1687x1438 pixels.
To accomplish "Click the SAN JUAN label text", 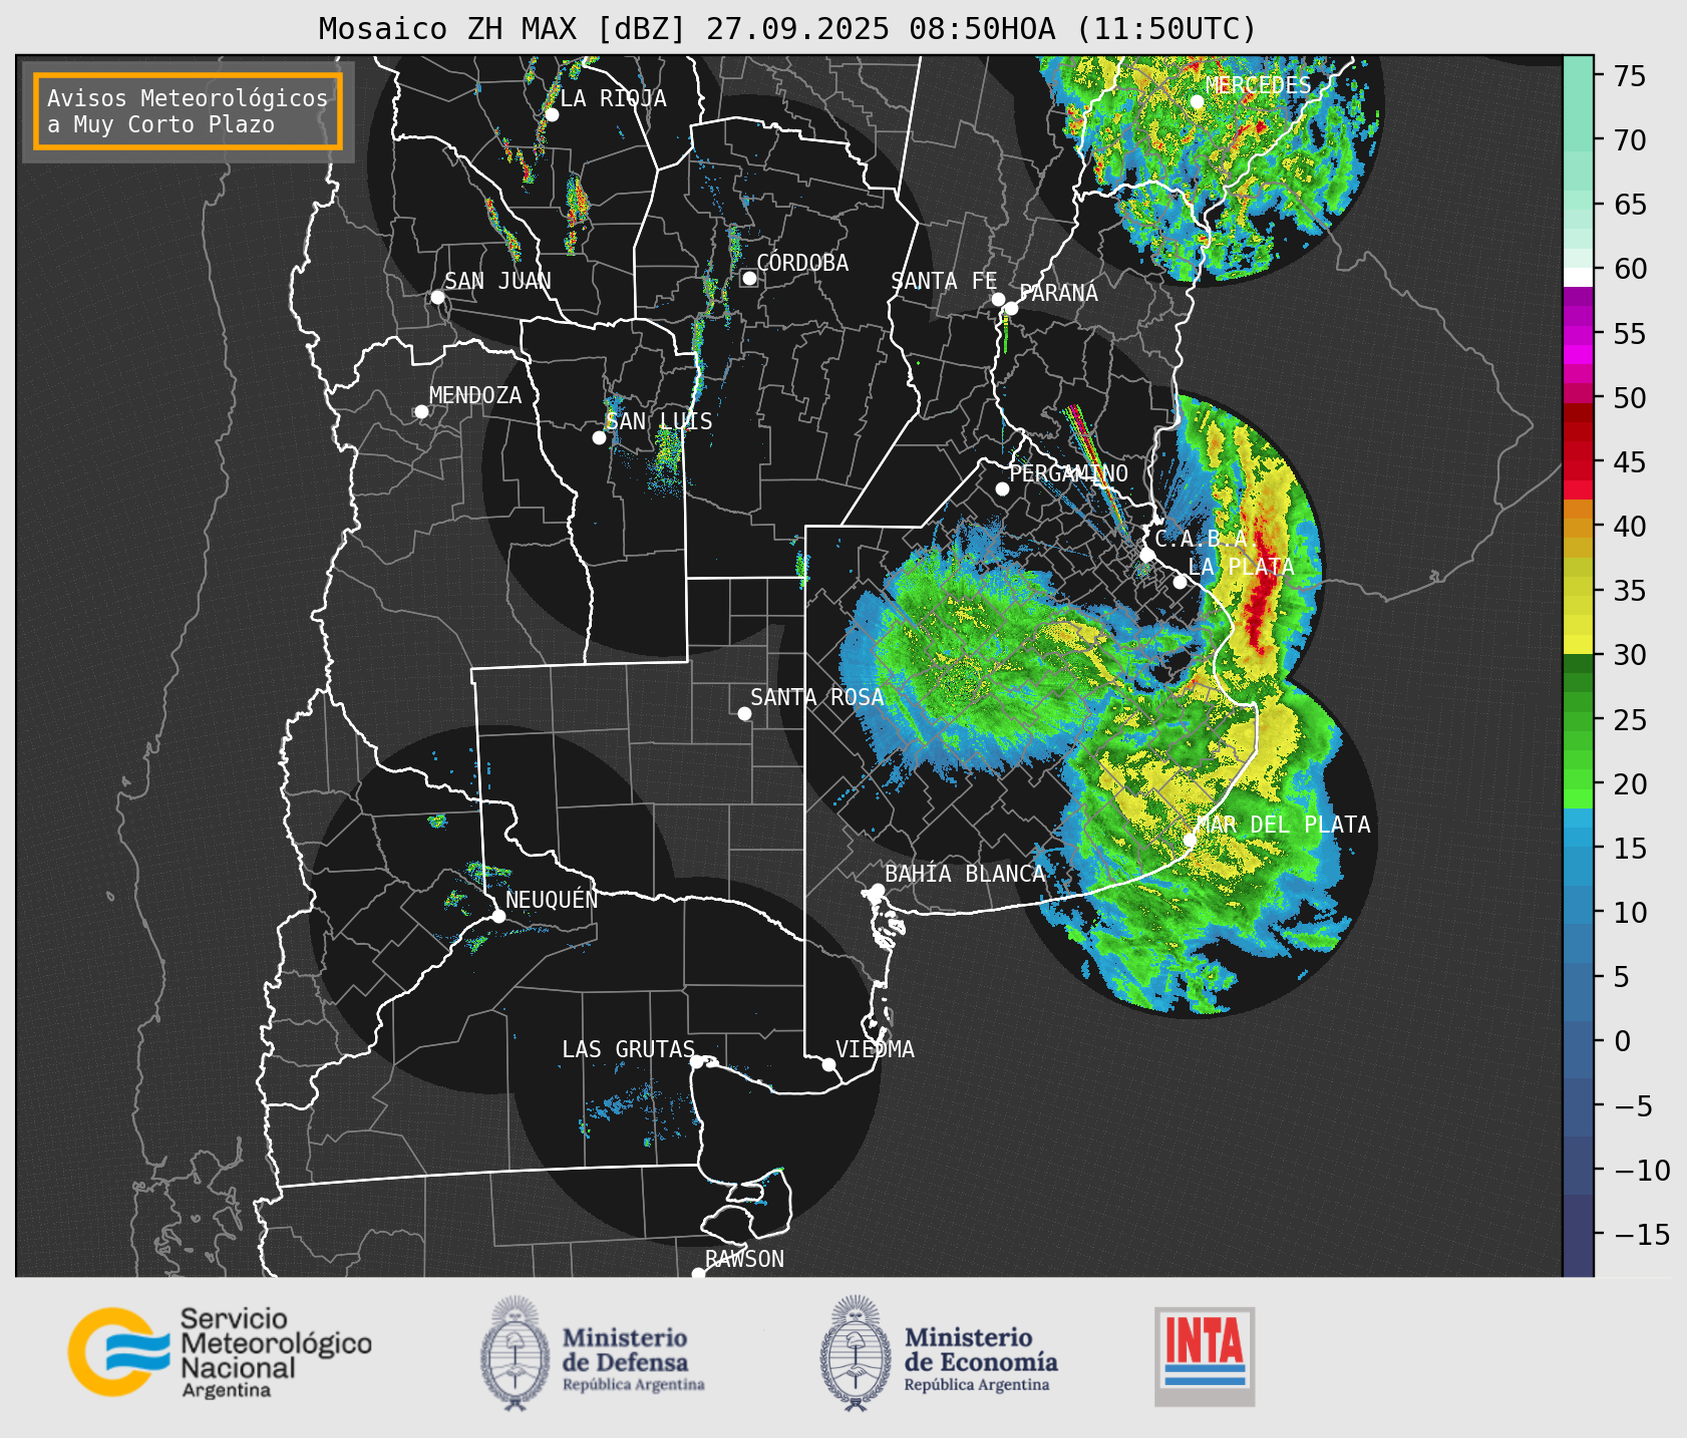I will 497,281.
